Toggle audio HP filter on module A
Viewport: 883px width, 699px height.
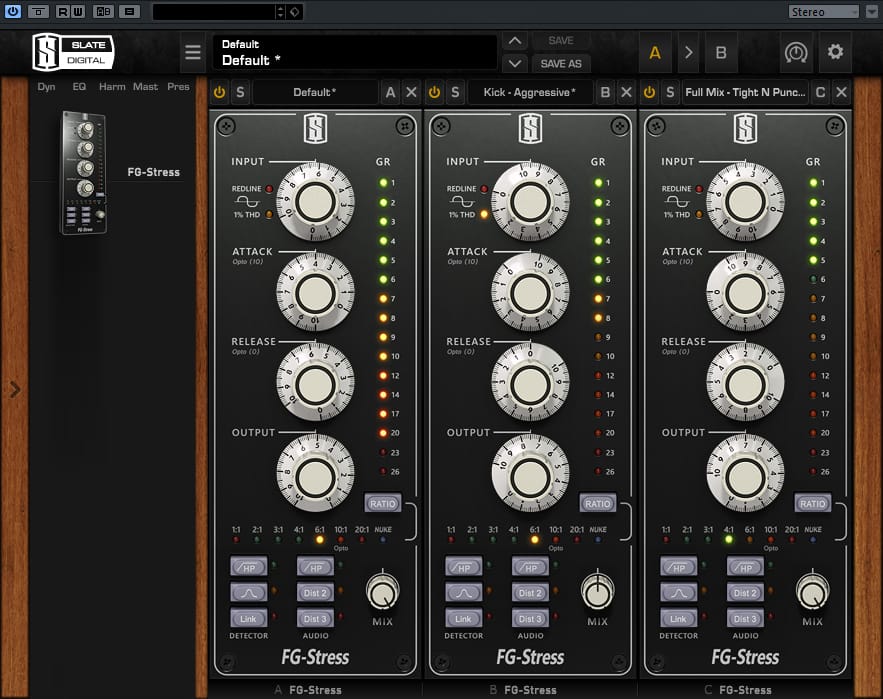click(x=315, y=567)
